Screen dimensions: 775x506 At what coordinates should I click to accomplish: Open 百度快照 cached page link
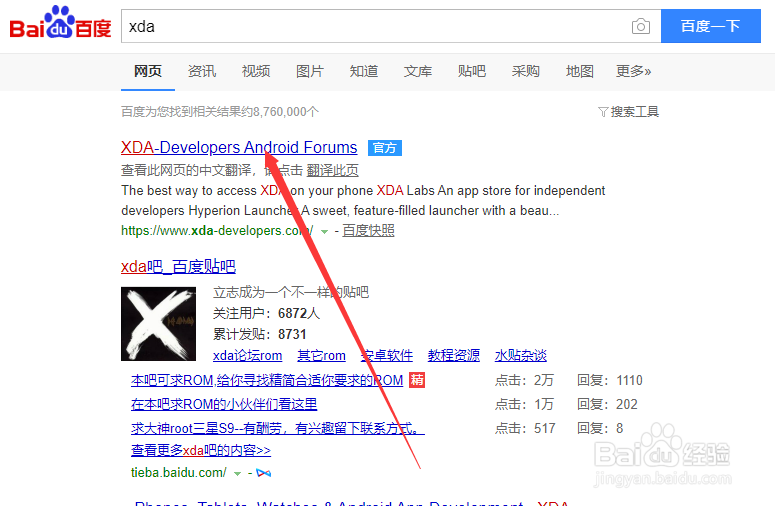pyautogui.click(x=368, y=231)
